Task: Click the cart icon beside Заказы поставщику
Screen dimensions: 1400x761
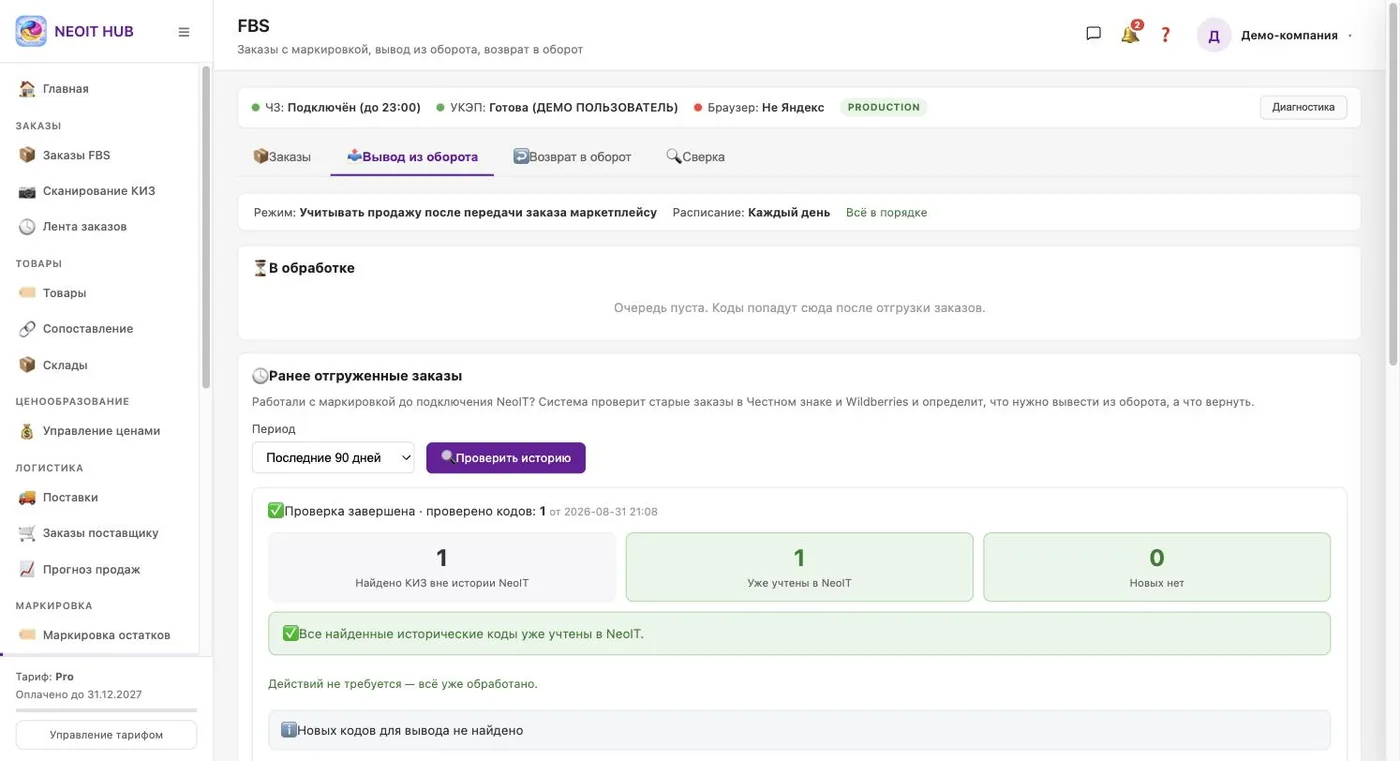Action: 27,533
